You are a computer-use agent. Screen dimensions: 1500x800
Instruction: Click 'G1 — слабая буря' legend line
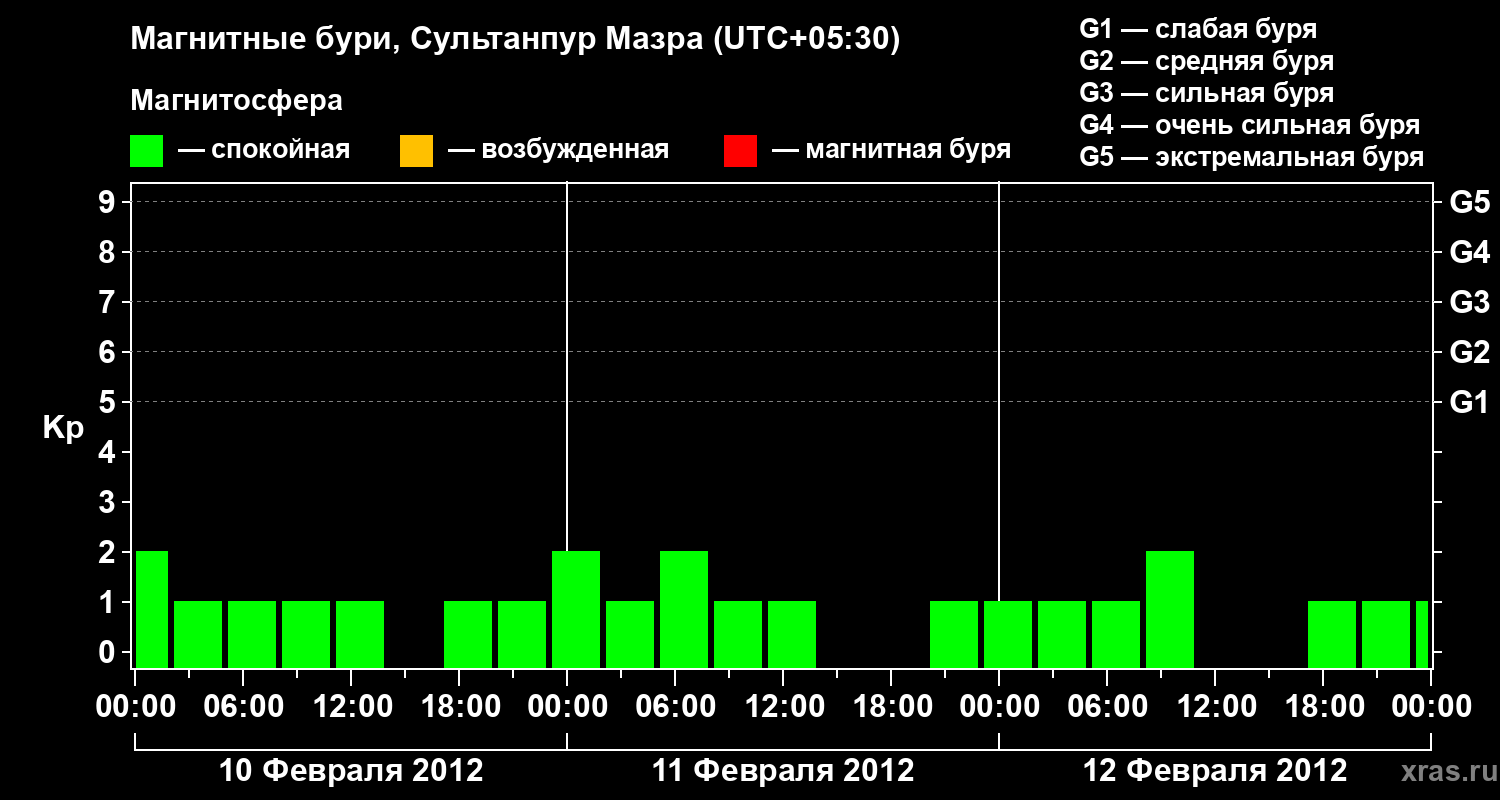click(x=1198, y=29)
